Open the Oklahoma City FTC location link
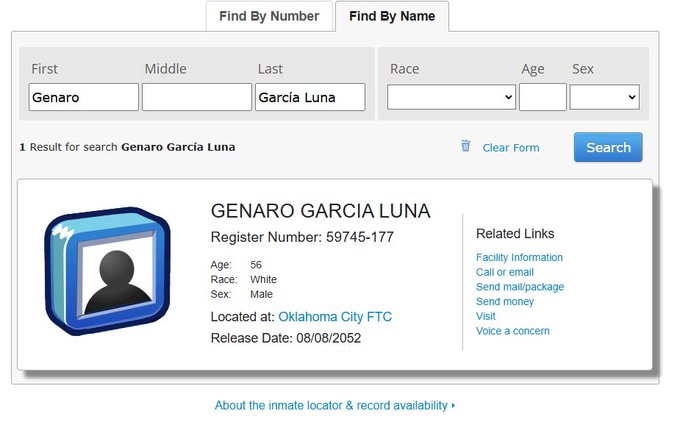 coord(335,317)
